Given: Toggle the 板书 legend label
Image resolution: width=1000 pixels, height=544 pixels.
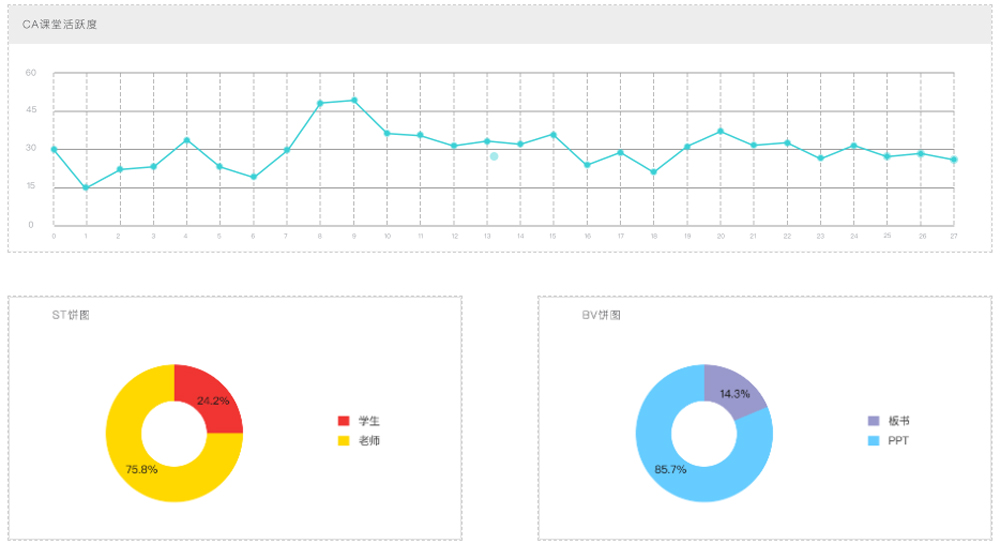Looking at the screenshot, I should pos(899,421).
